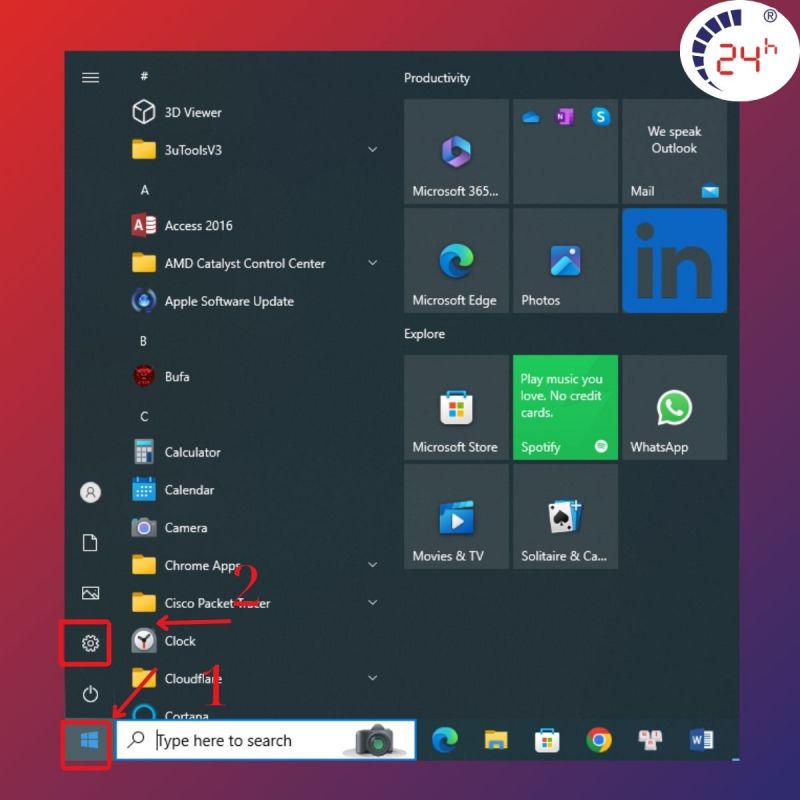
Task: Open the Microsoft 365 tile
Action: pos(456,152)
